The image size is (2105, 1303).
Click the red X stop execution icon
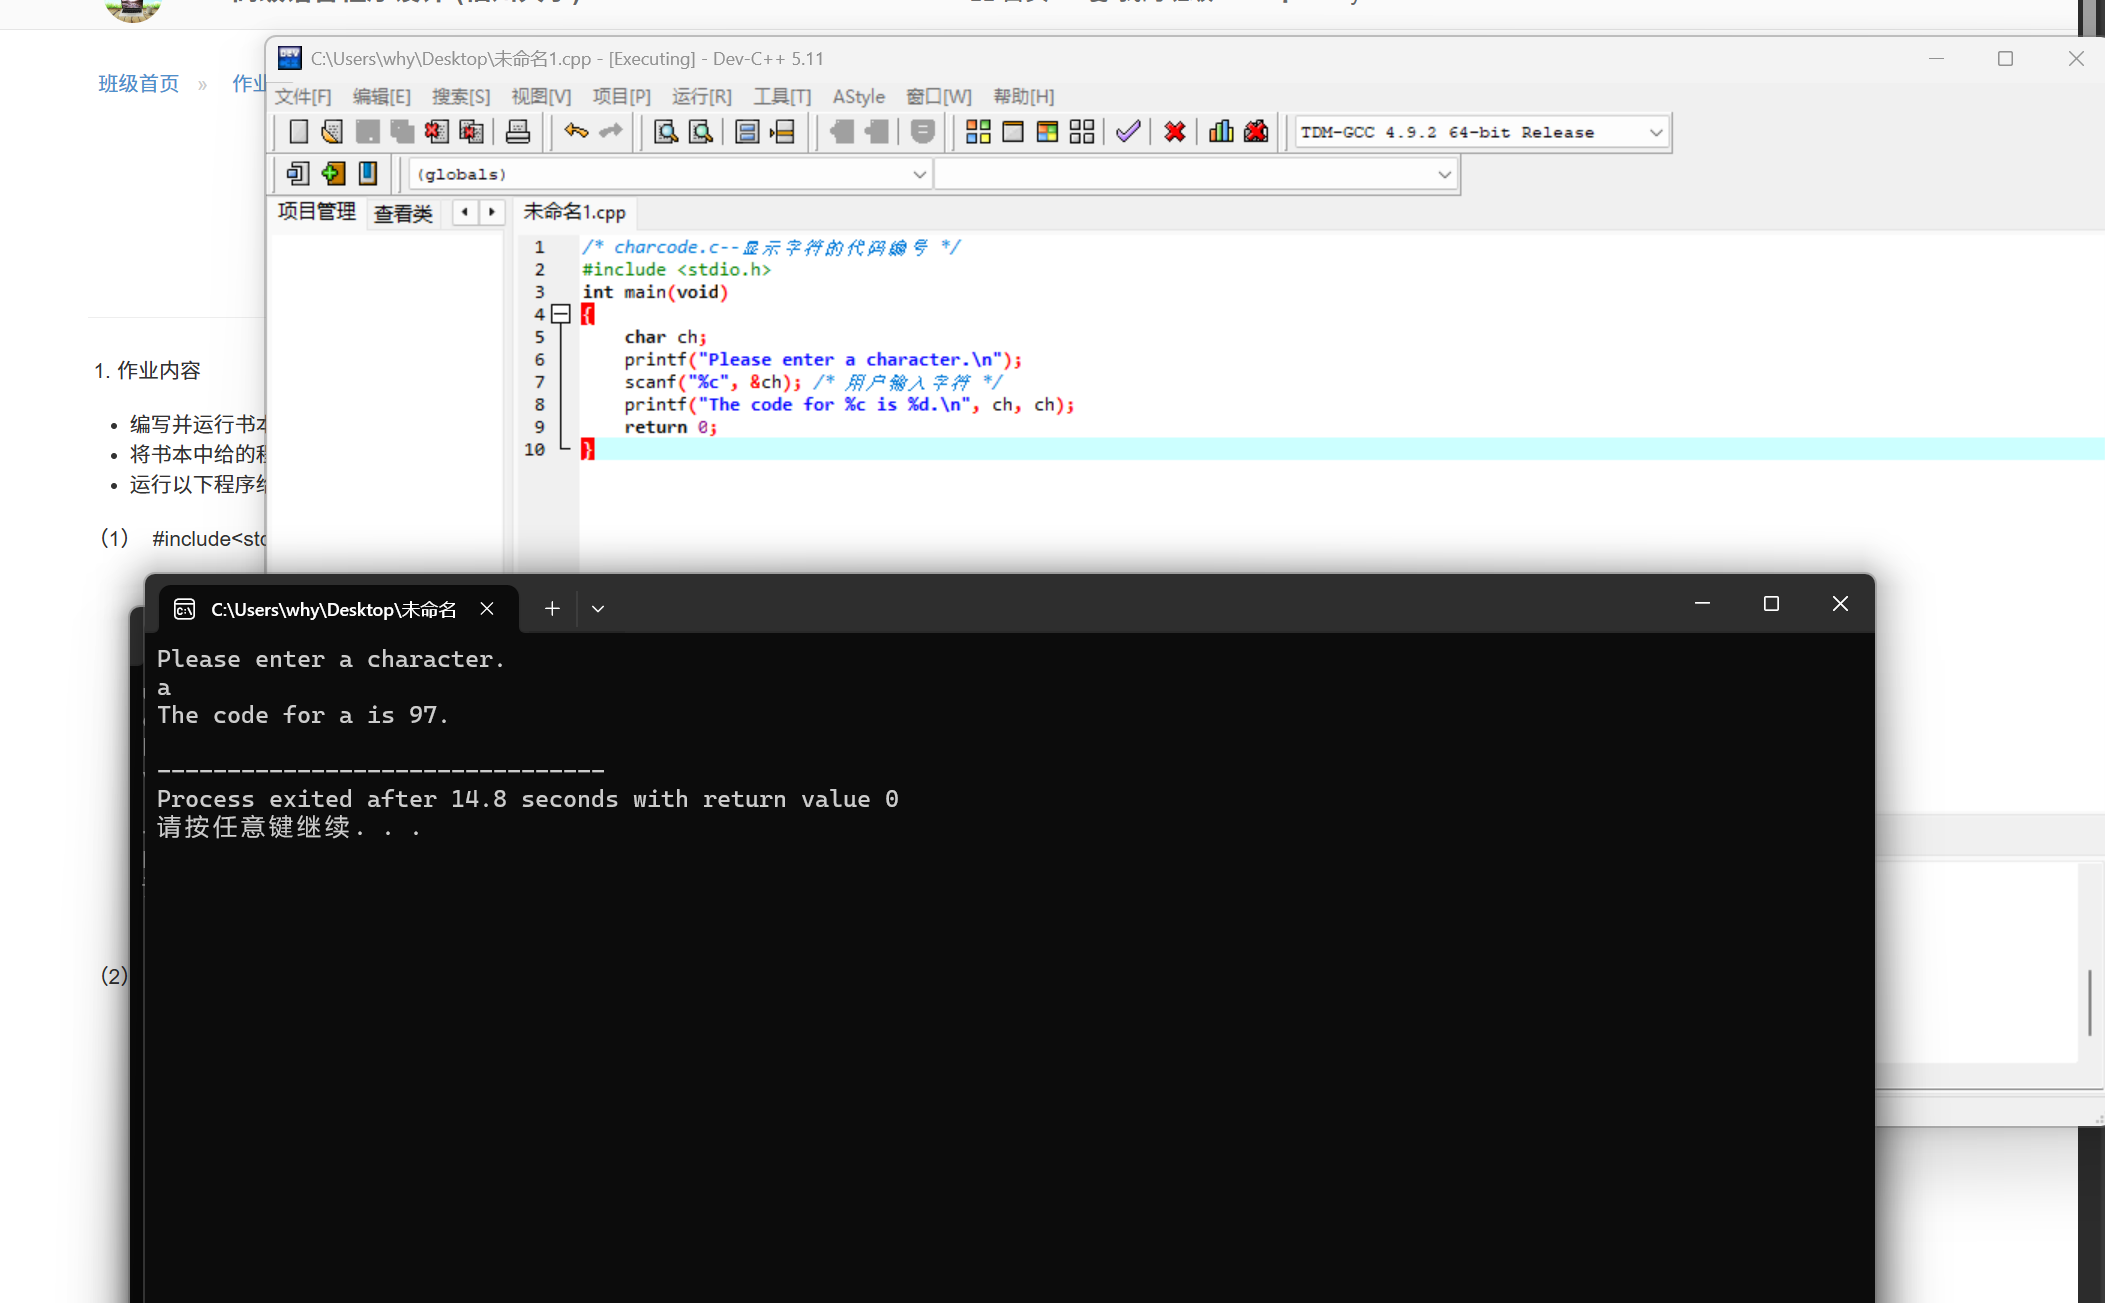point(1175,131)
